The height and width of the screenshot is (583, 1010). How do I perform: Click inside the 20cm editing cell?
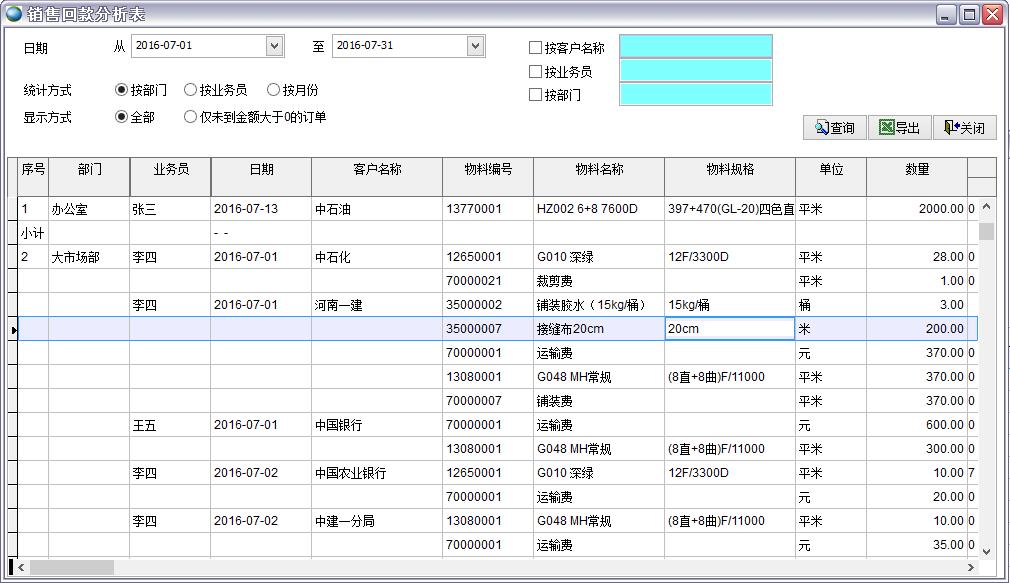click(729, 329)
